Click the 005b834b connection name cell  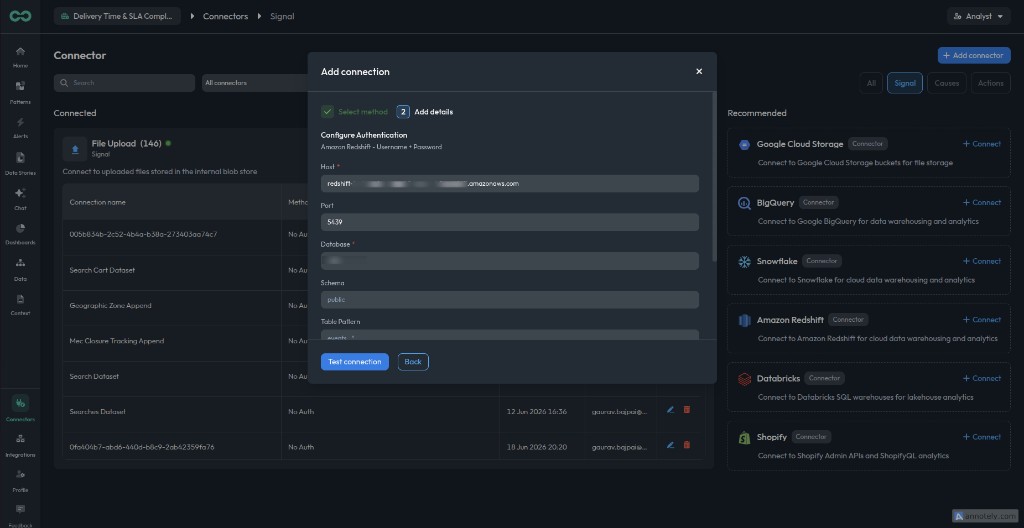click(x=144, y=234)
